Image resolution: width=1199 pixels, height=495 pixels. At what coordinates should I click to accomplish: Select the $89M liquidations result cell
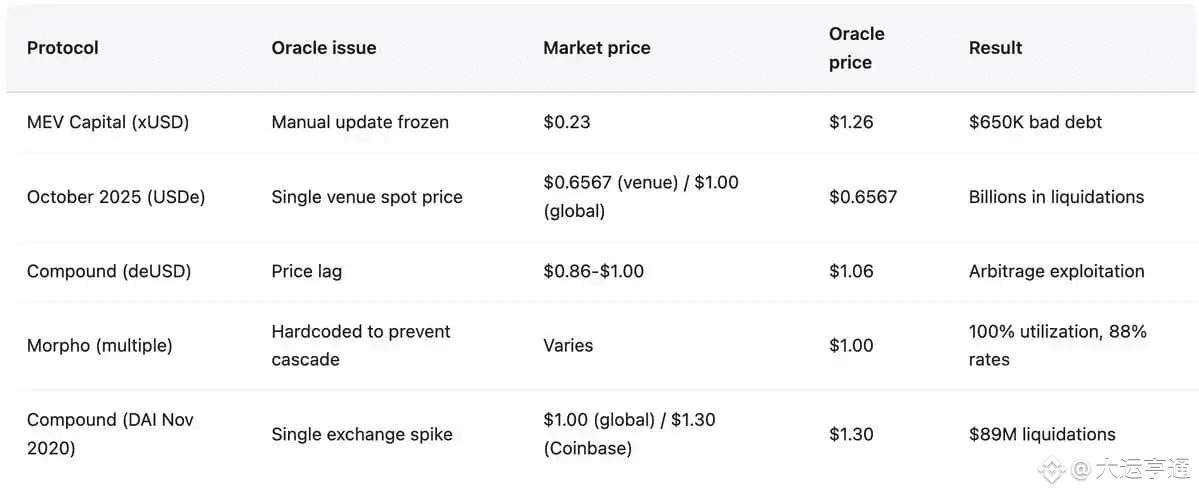[1042, 434]
